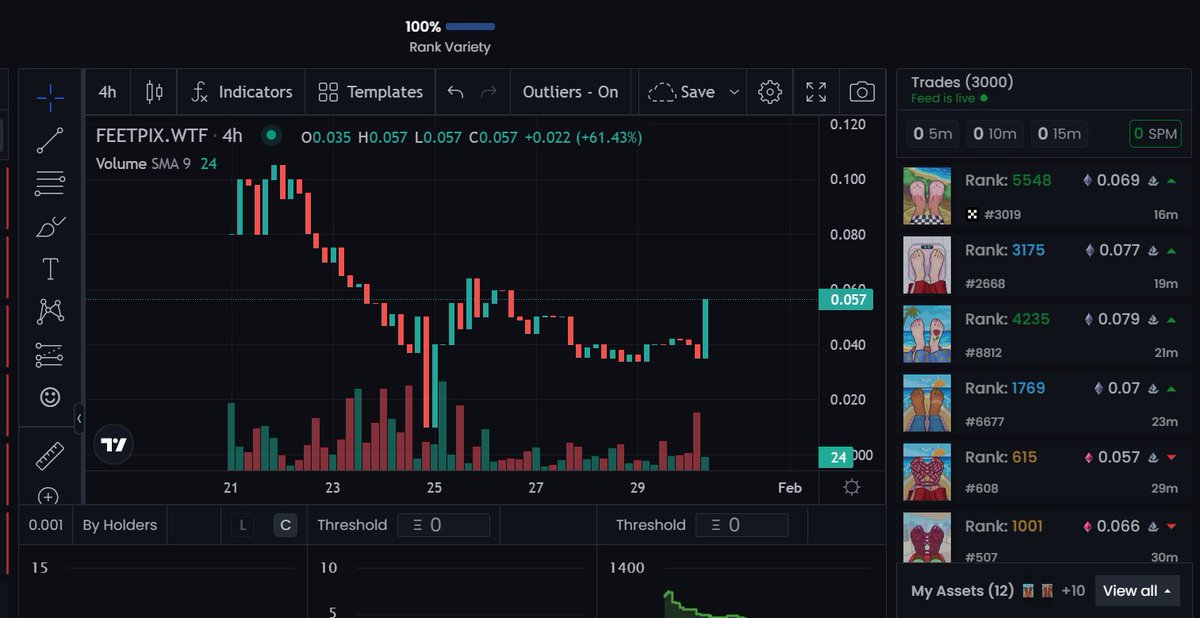Select the ruler measure tool

pos(50,456)
